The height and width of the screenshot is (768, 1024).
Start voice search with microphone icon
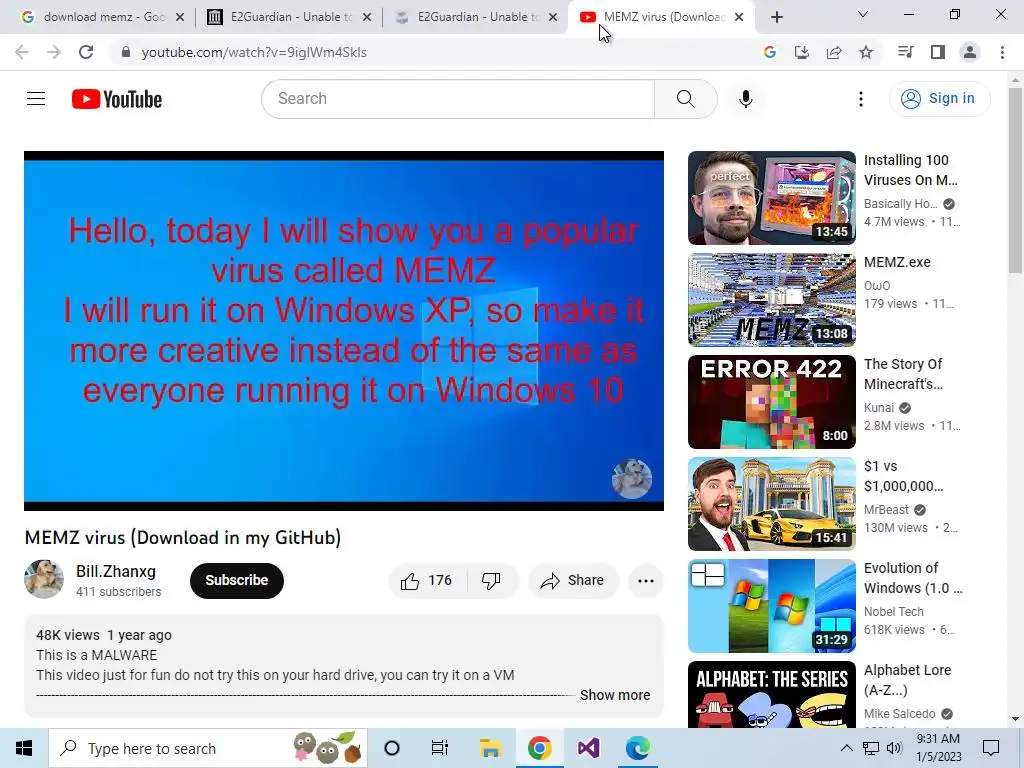746,99
